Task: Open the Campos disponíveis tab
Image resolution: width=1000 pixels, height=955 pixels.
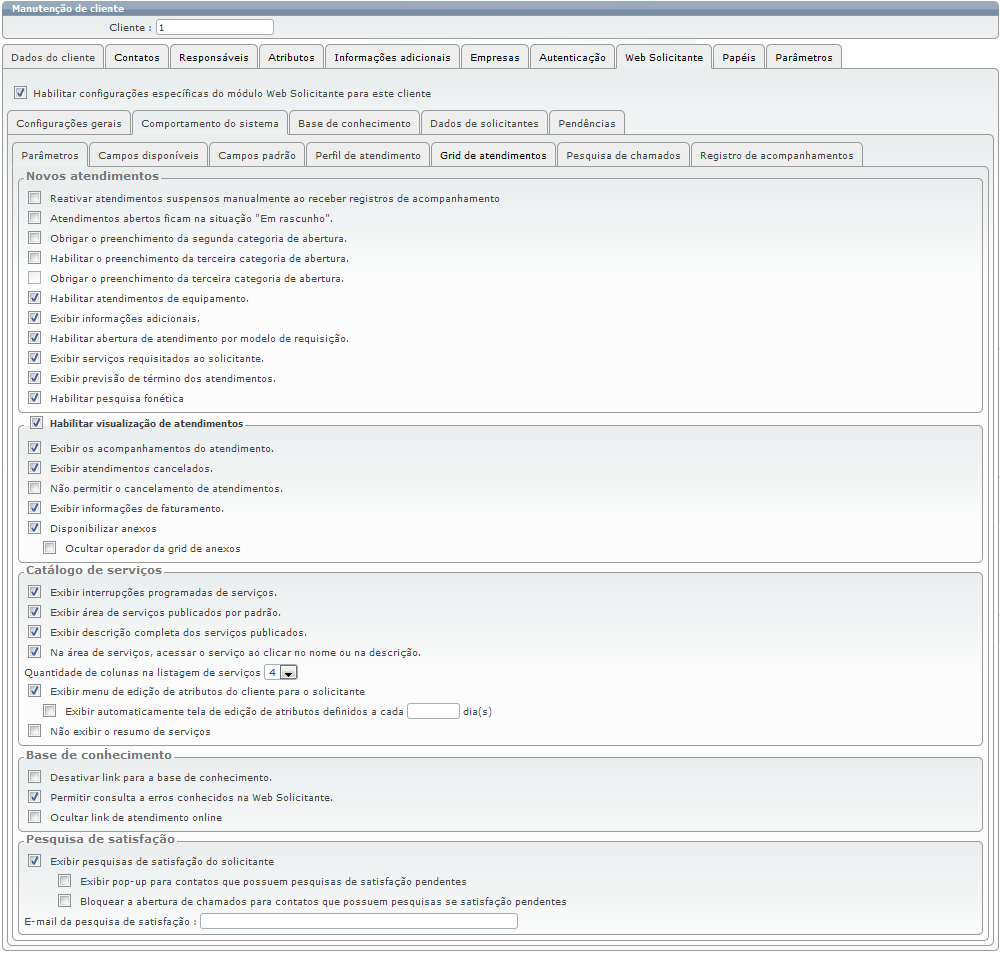Action: point(149,155)
